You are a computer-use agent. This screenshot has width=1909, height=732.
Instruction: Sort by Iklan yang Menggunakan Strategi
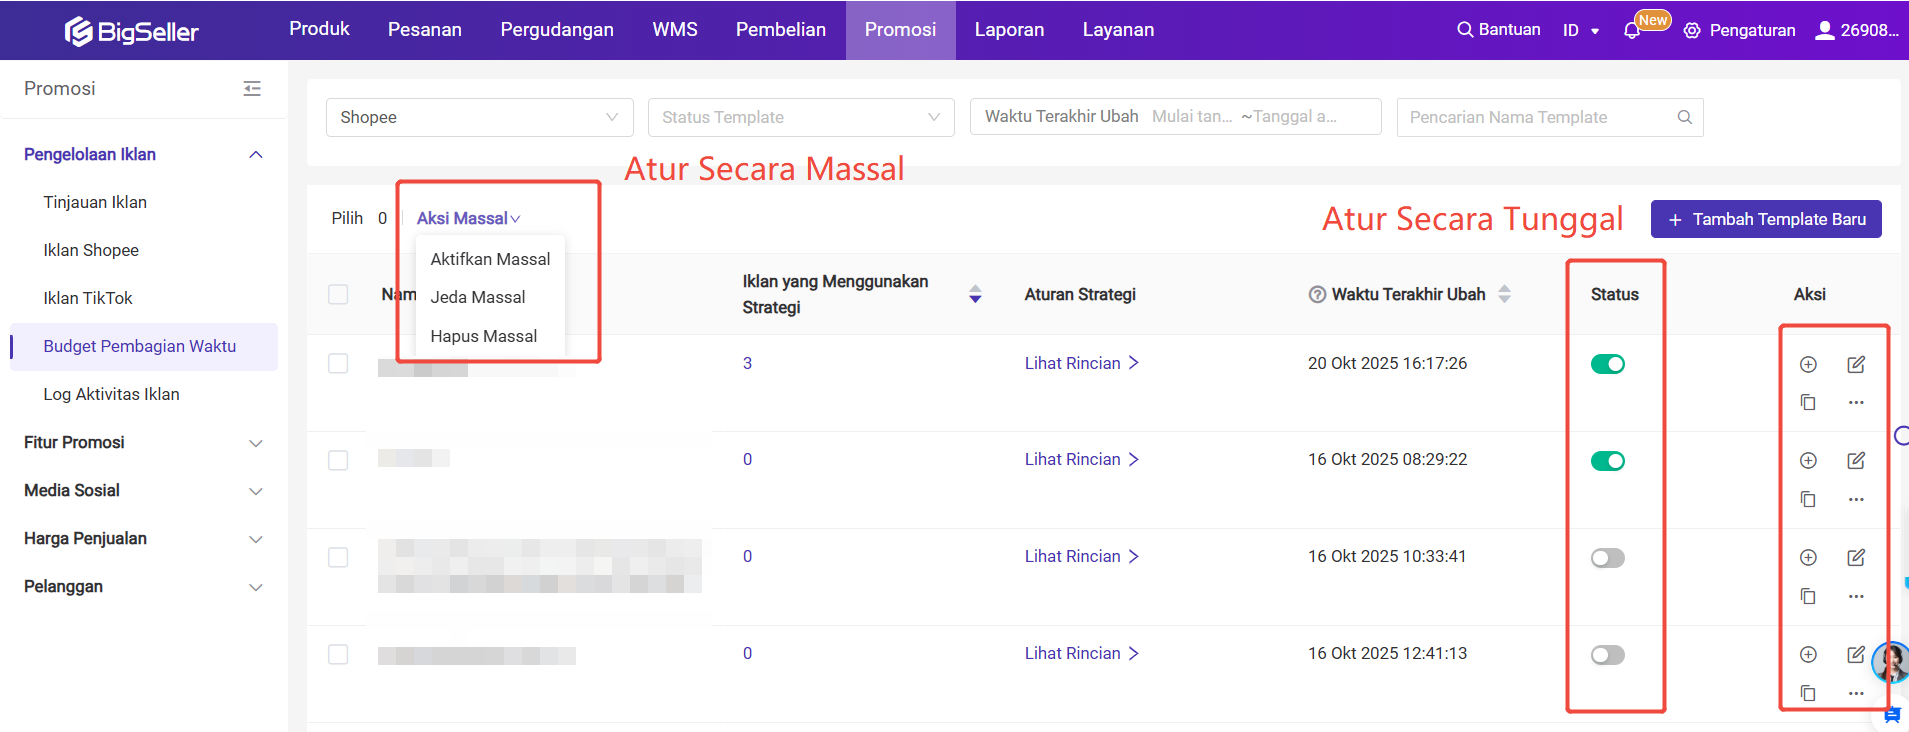point(975,294)
